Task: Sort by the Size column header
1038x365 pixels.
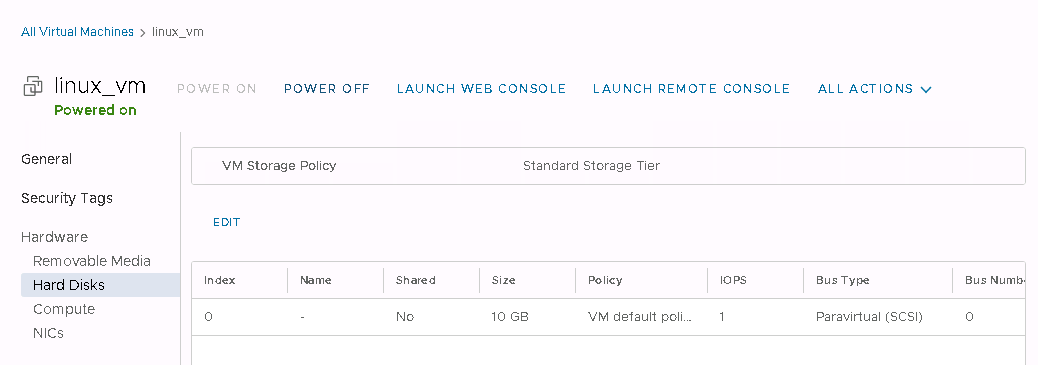Action: tap(503, 280)
